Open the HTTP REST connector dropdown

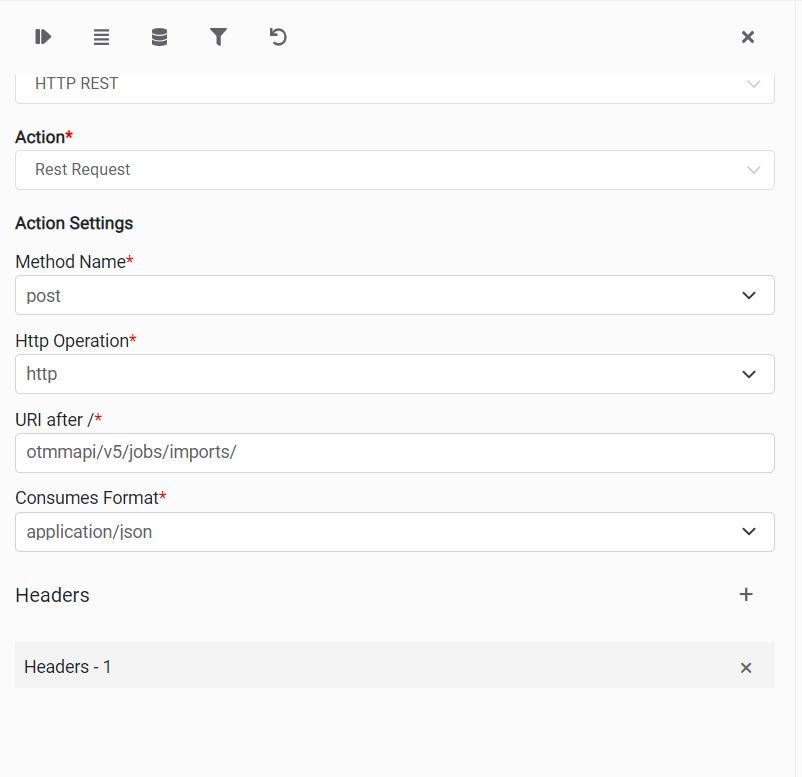click(394, 85)
